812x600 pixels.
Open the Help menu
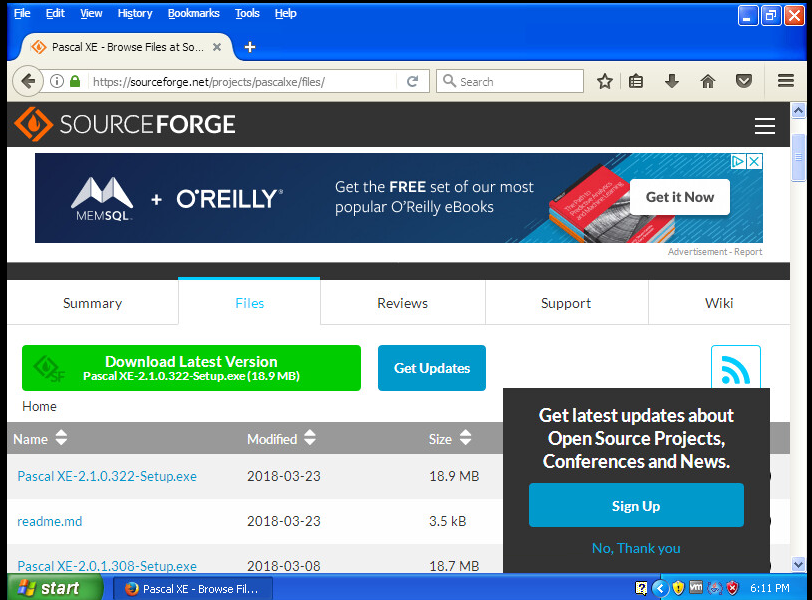tap(285, 13)
